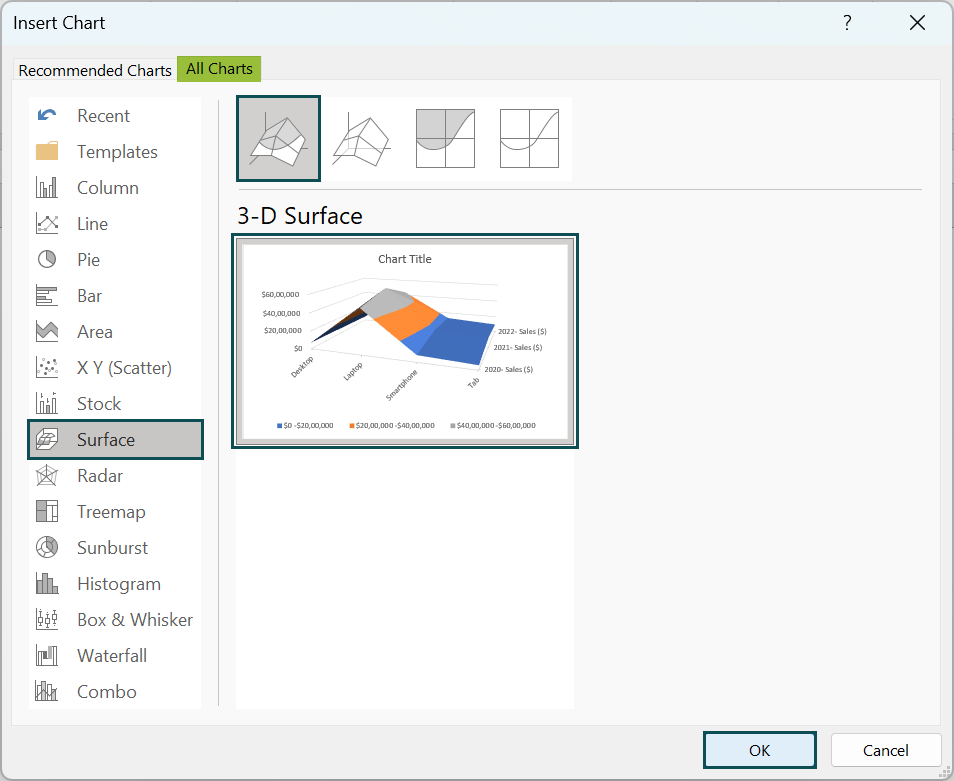954x781 pixels.
Task: Select the 3-D Surface subtype icon
Action: click(279, 139)
